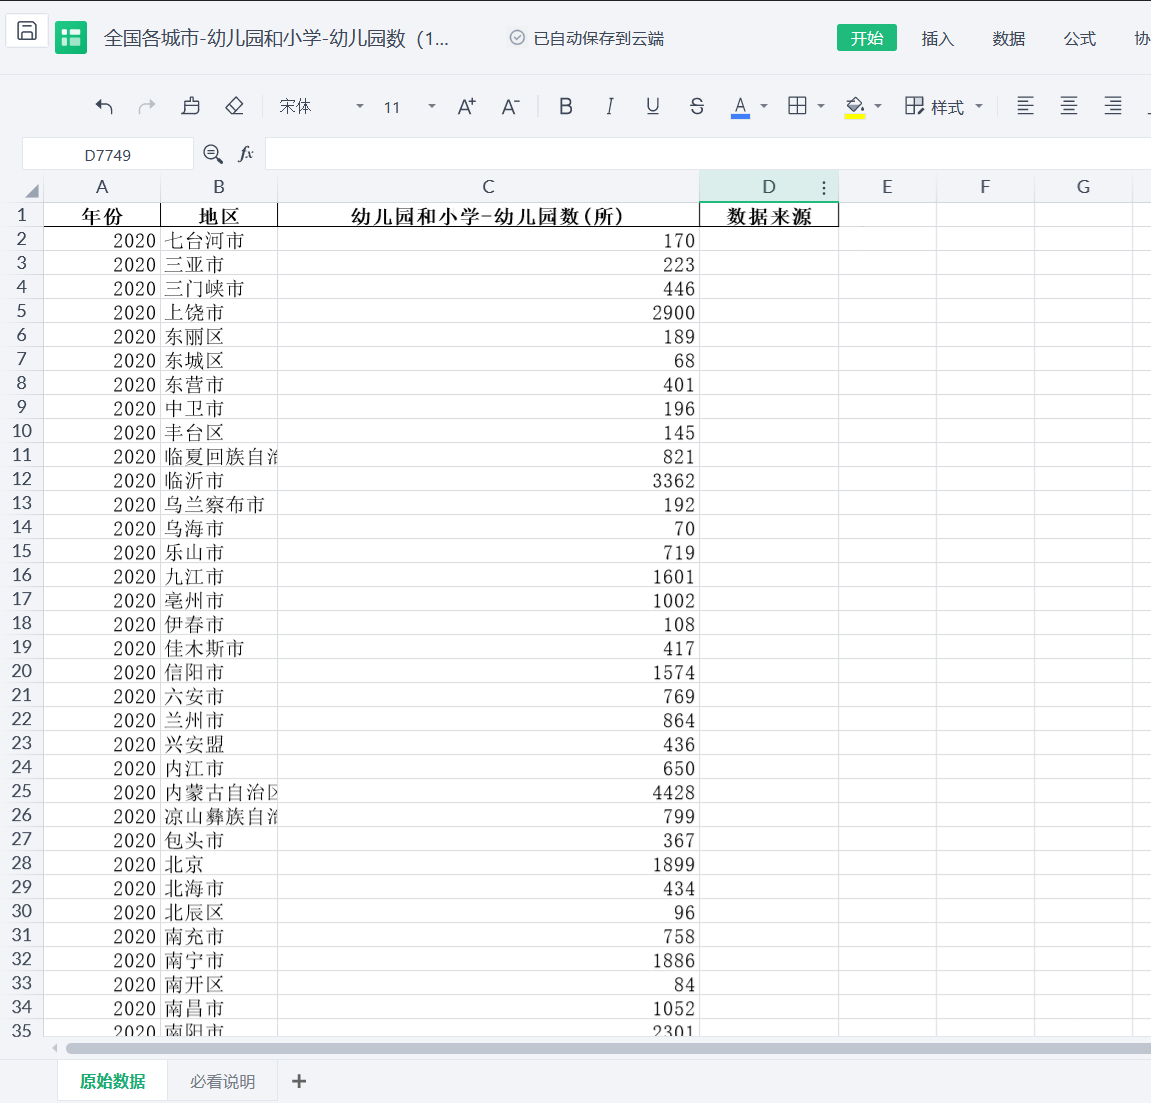Click the select-all corner triangle

pos(31,191)
